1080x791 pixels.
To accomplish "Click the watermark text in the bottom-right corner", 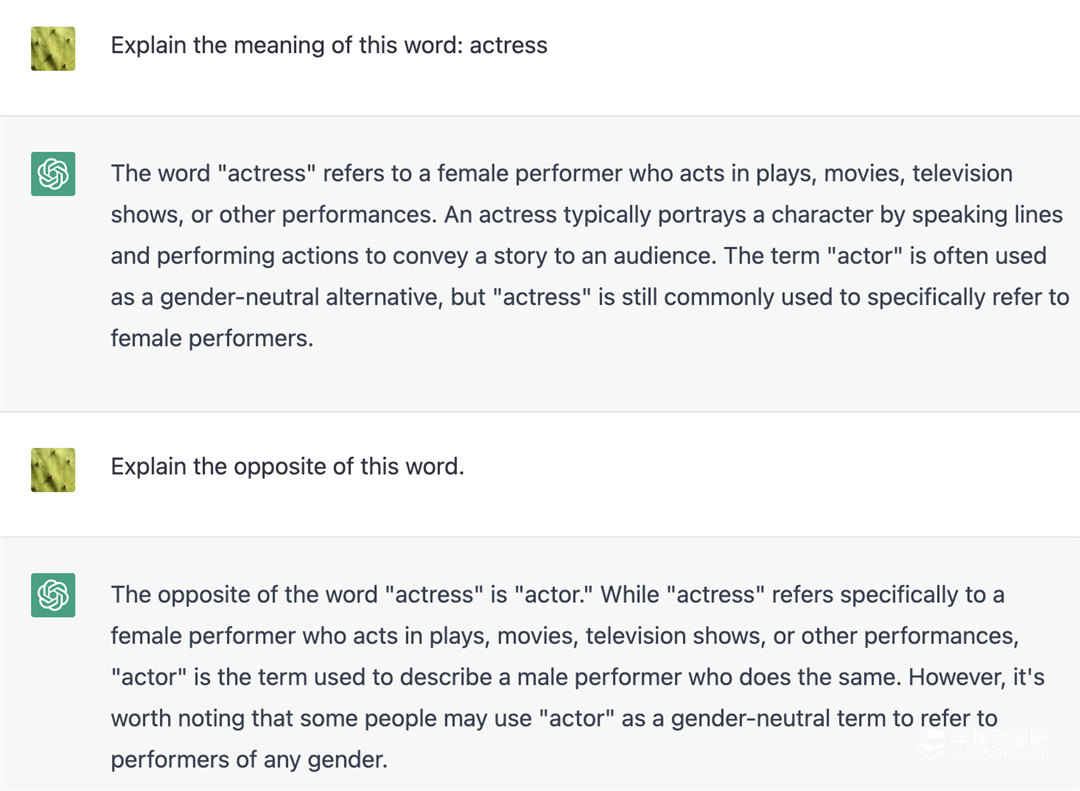I will 998,744.
